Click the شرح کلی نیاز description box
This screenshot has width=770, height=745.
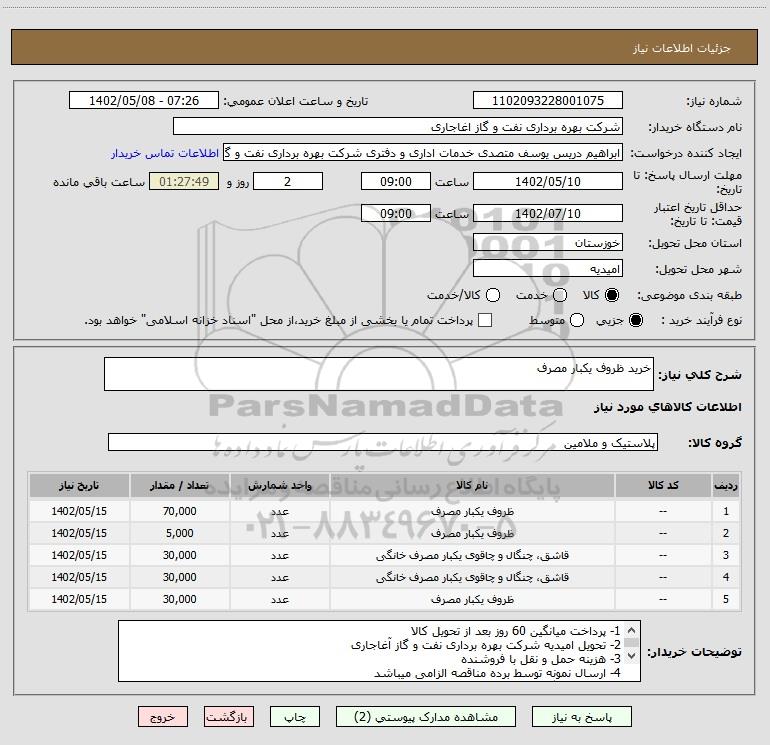click(379, 374)
